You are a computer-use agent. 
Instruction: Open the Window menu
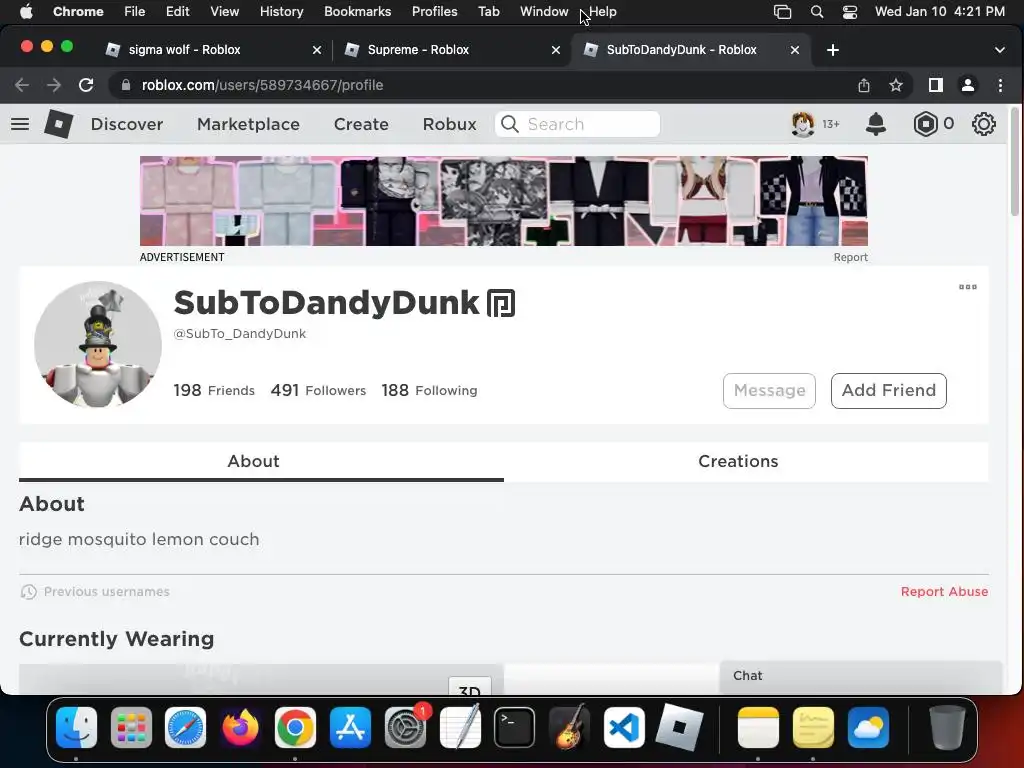[x=544, y=12]
